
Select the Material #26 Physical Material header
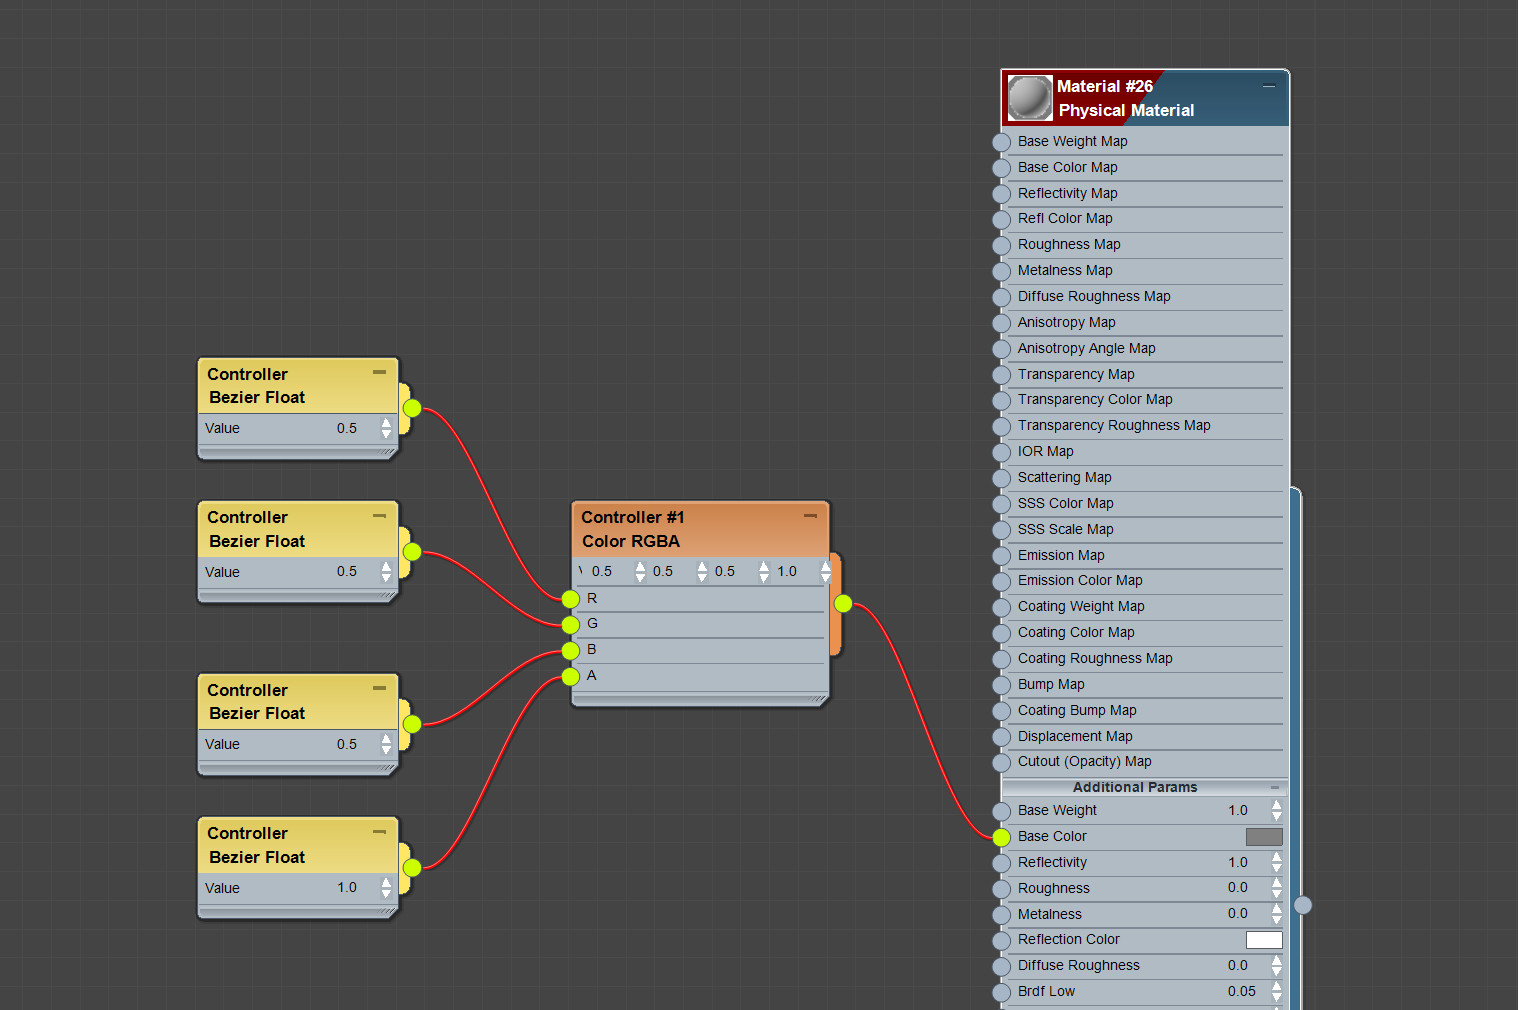coord(1145,98)
